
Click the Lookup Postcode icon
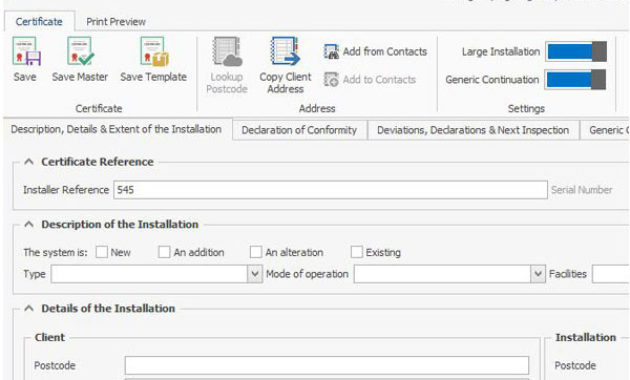[x=227, y=51]
